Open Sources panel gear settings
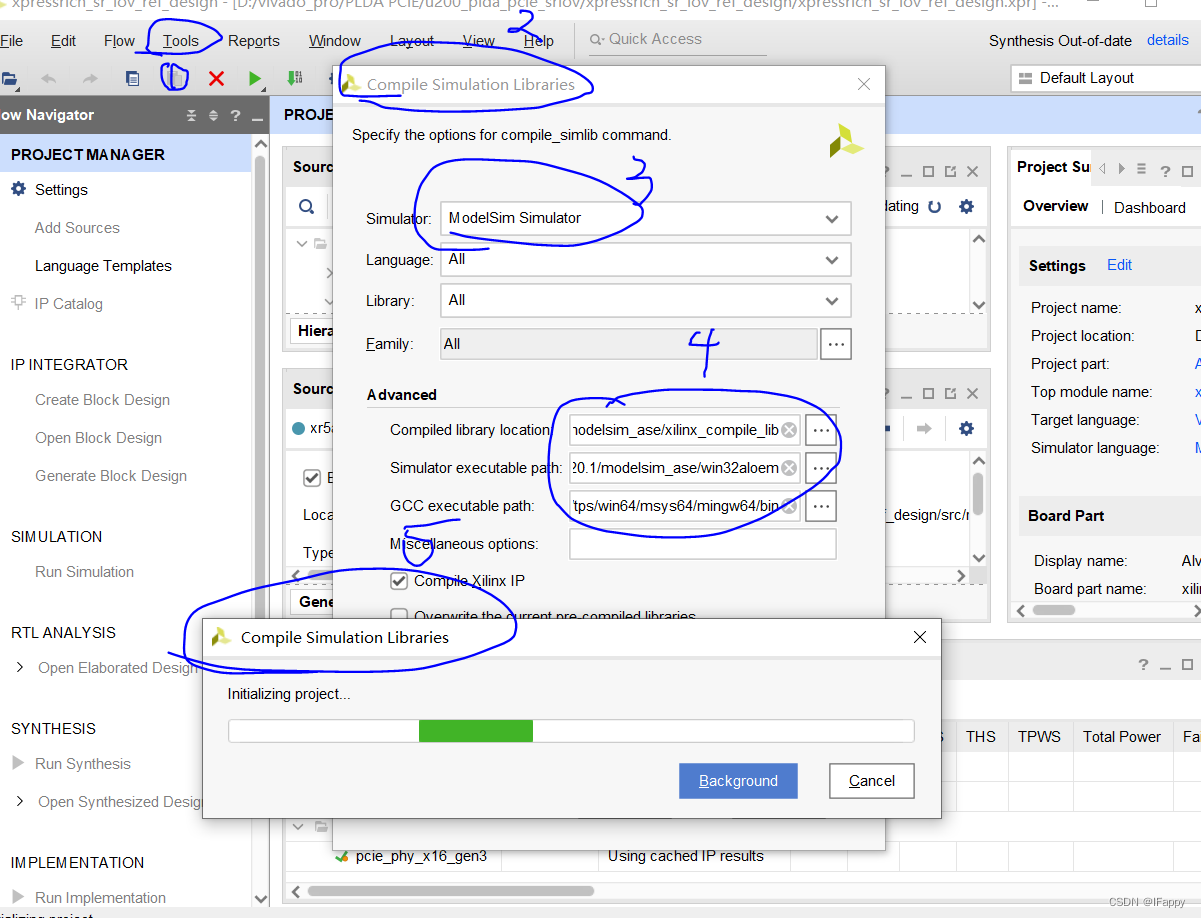Image resolution: width=1201 pixels, height=918 pixels. point(966,207)
